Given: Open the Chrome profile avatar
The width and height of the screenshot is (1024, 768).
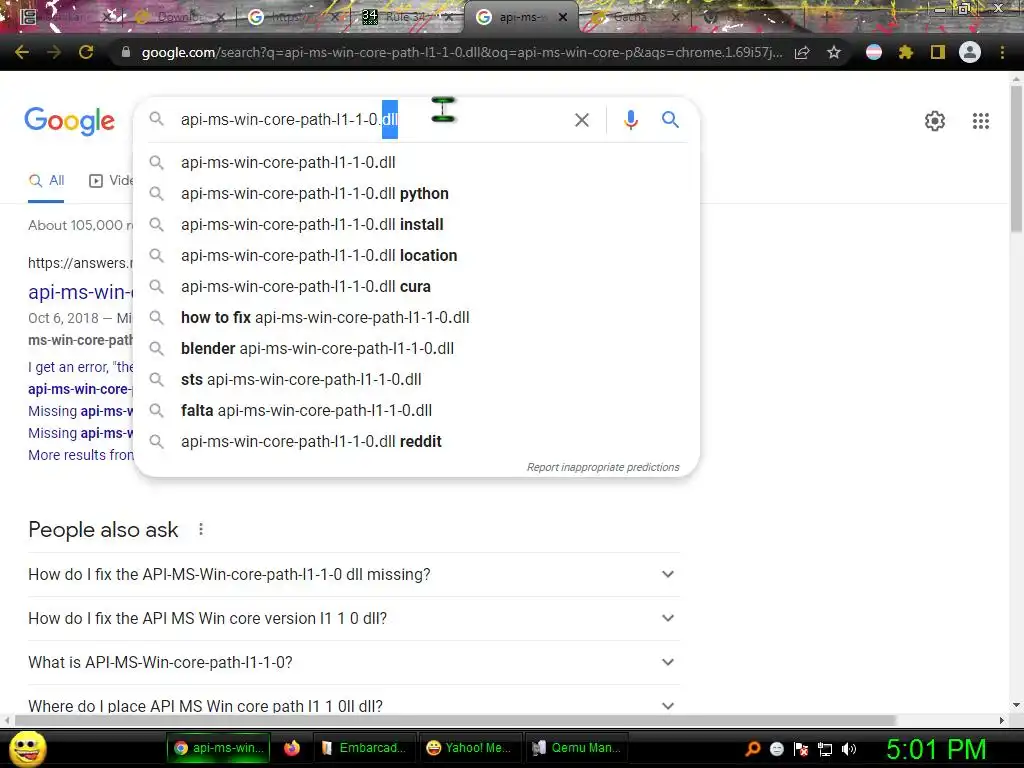Looking at the screenshot, I should click(x=970, y=52).
